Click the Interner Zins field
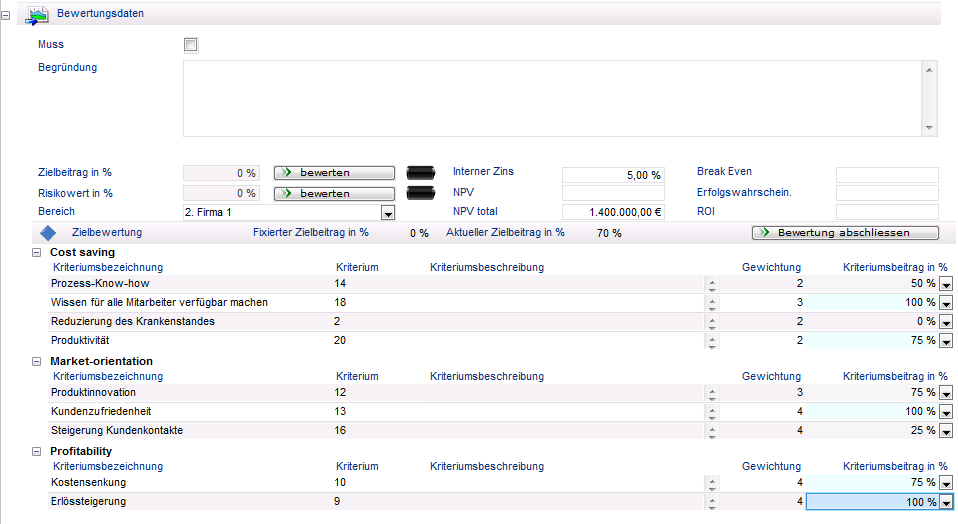The height and width of the screenshot is (524, 958). point(613,175)
